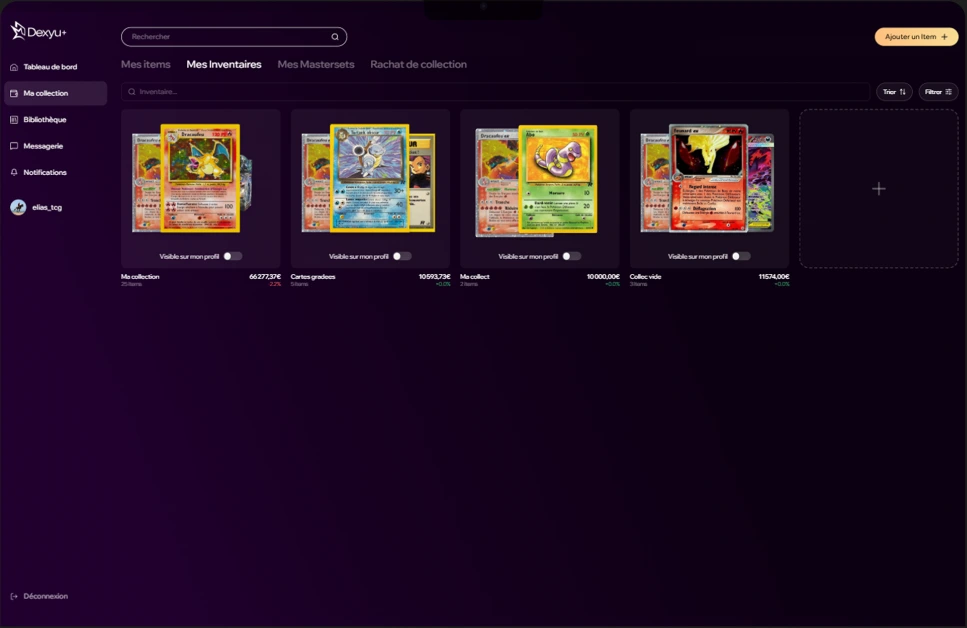Open Messagerie in the sidebar
This screenshot has width=967, height=628.
tap(56, 146)
